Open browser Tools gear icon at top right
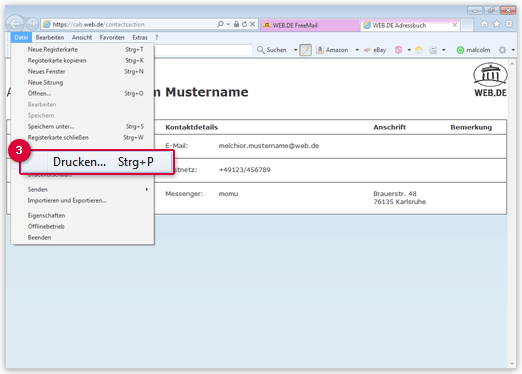 point(509,24)
